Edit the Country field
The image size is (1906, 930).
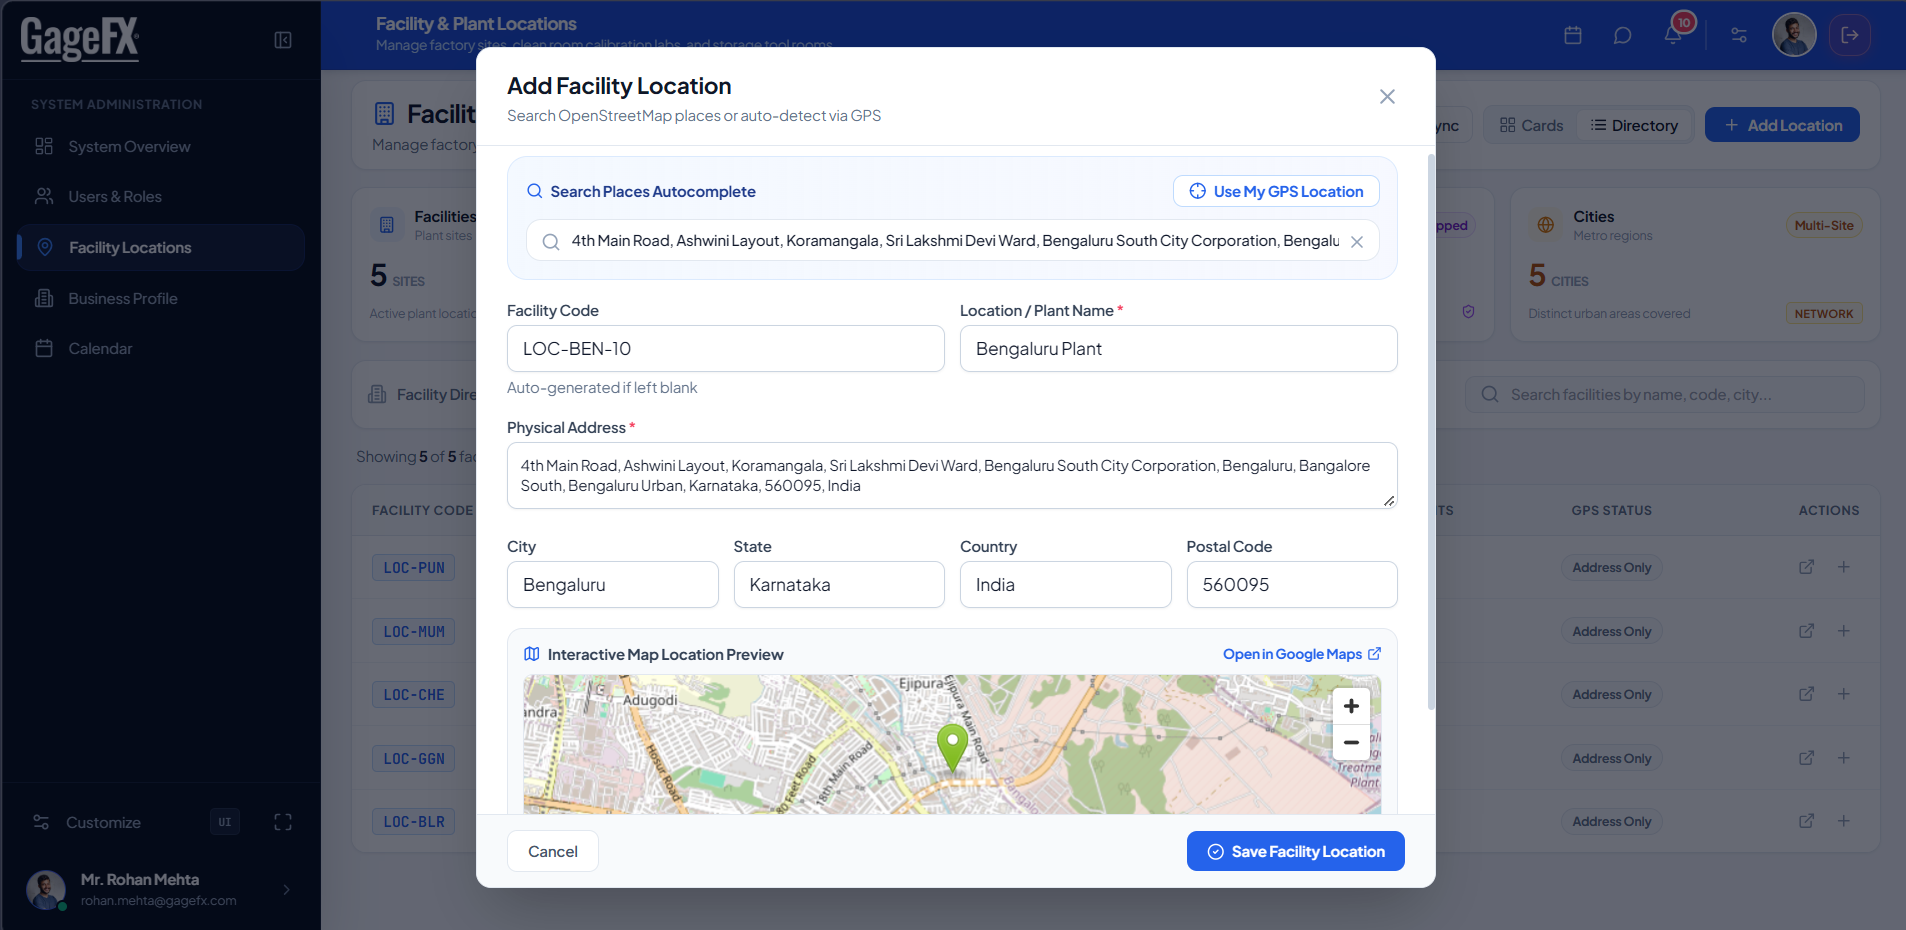click(1066, 585)
